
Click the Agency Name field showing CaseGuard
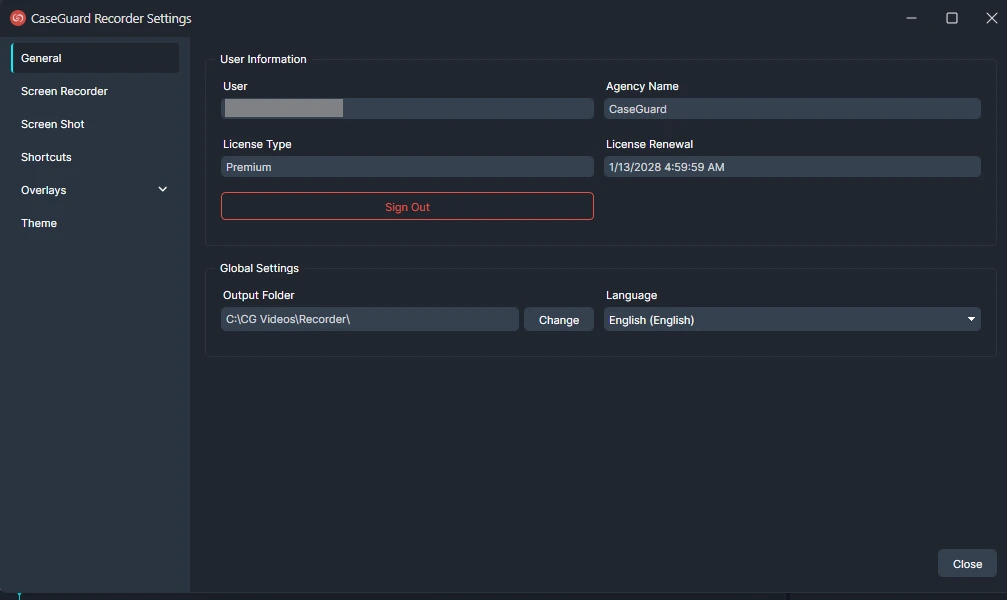(792, 109)
